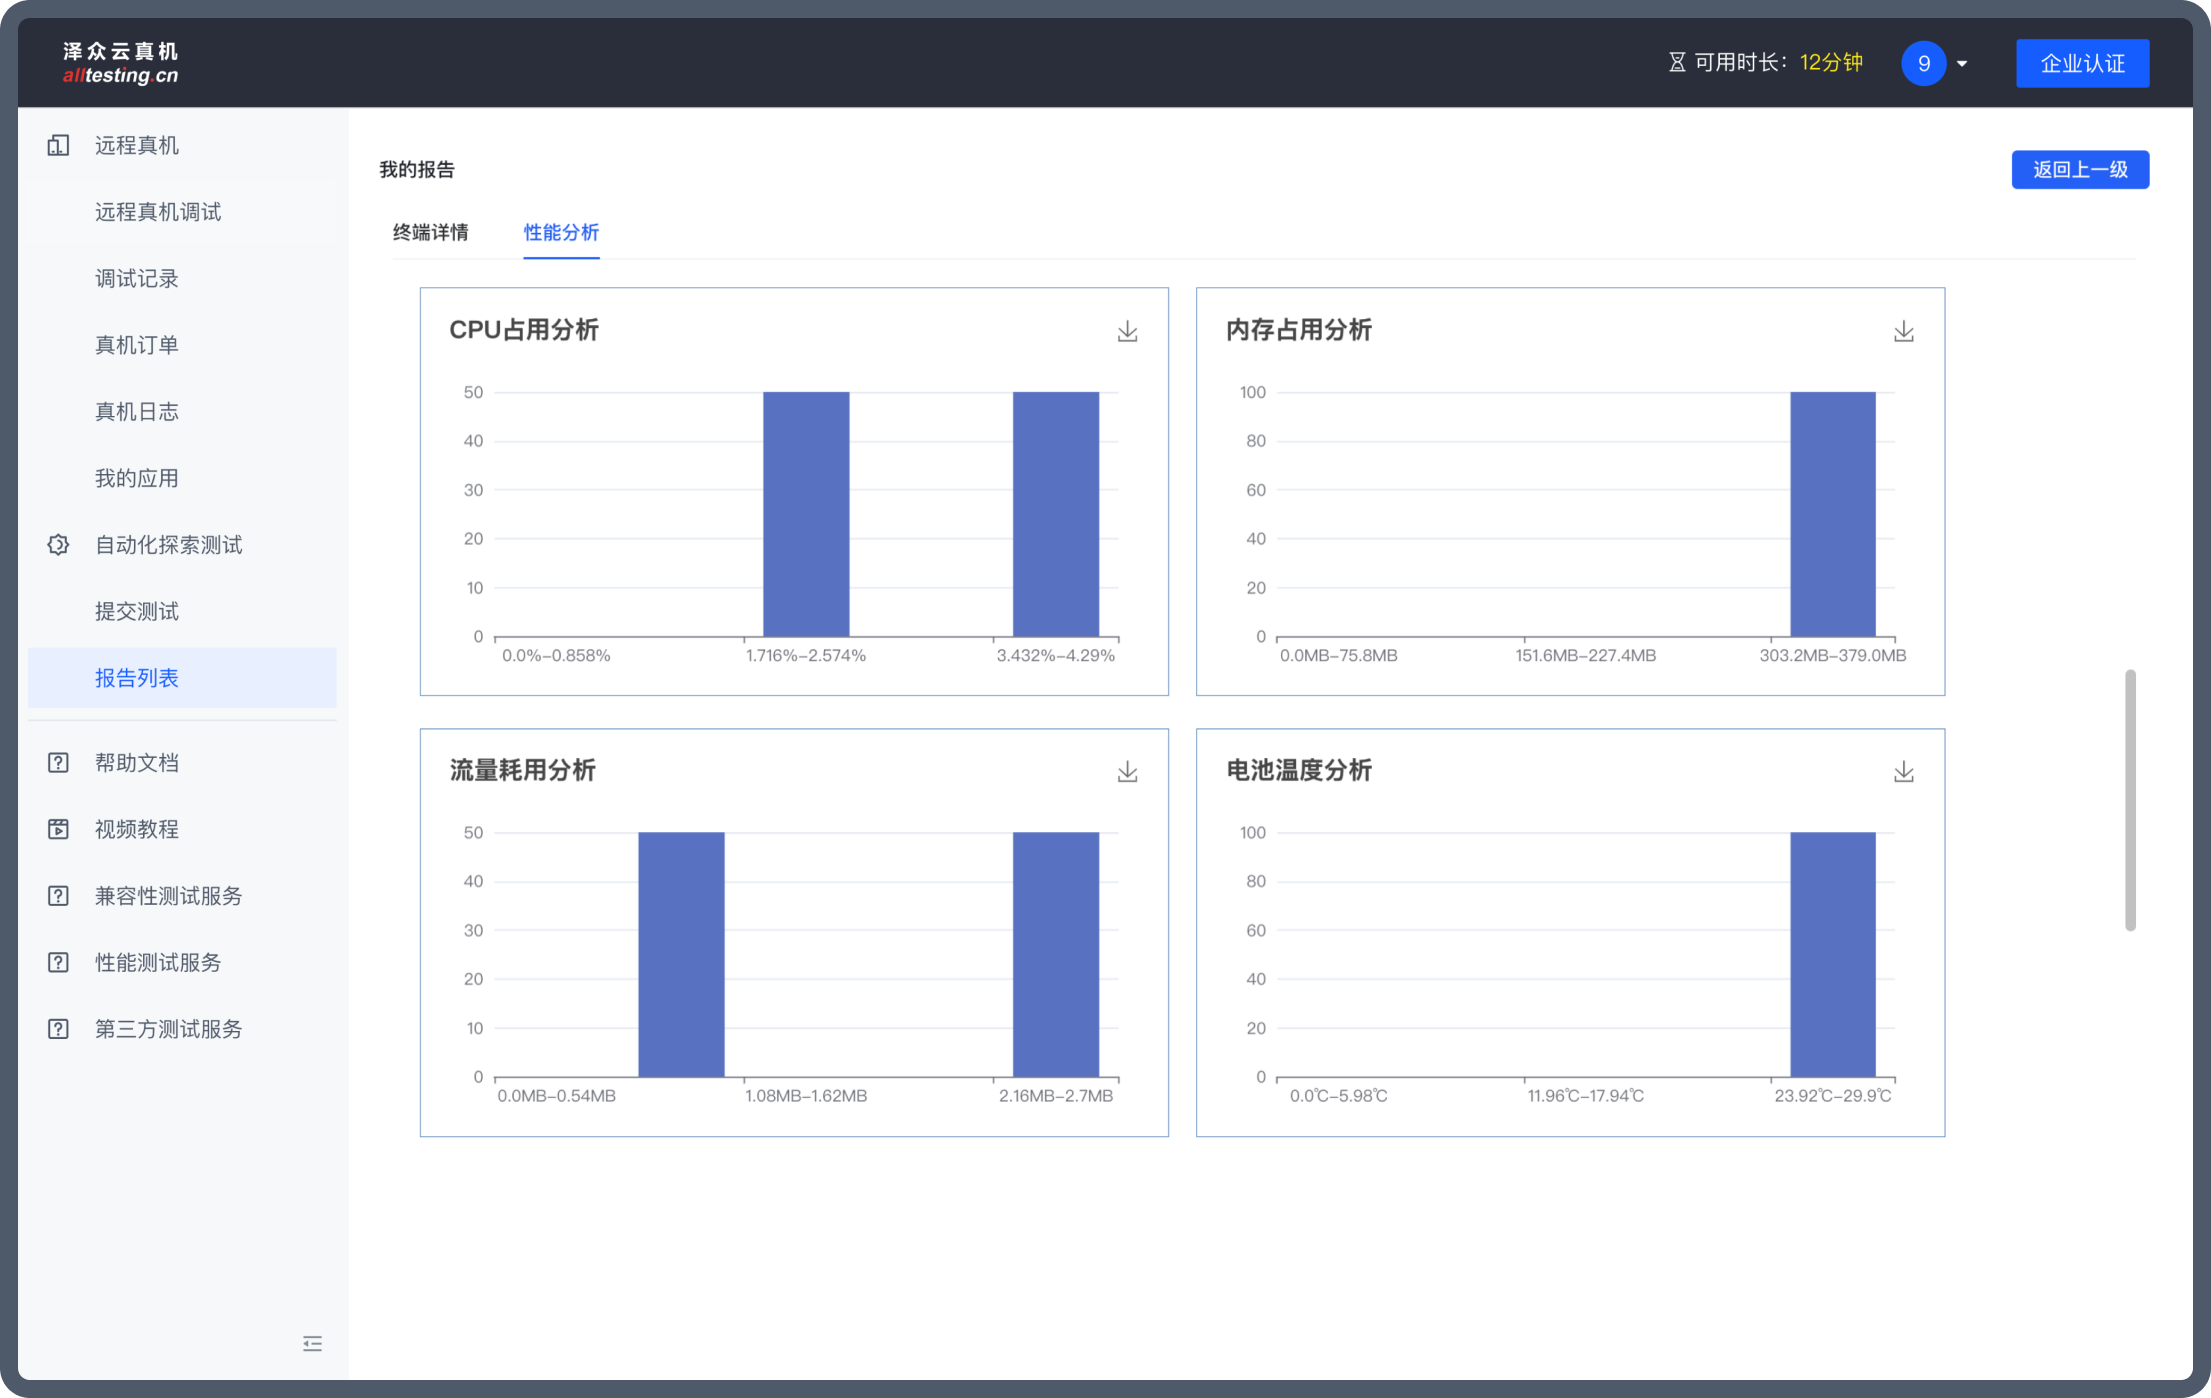Download the CPU占用分析 chart
2211x1398 pixels.
pyautogui.click(x=1127, y=331)
